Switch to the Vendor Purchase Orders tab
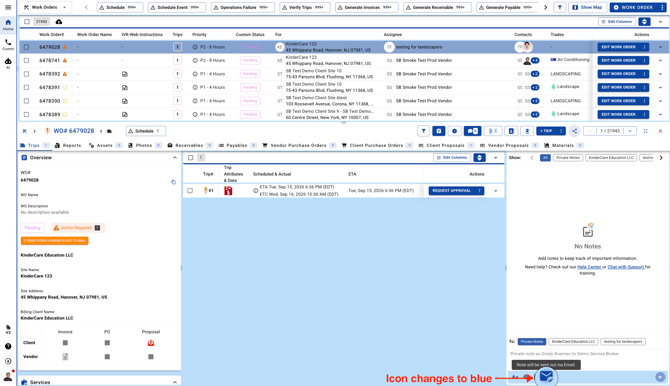The height and width of the screenshot is (386, 670). [298, 145]
